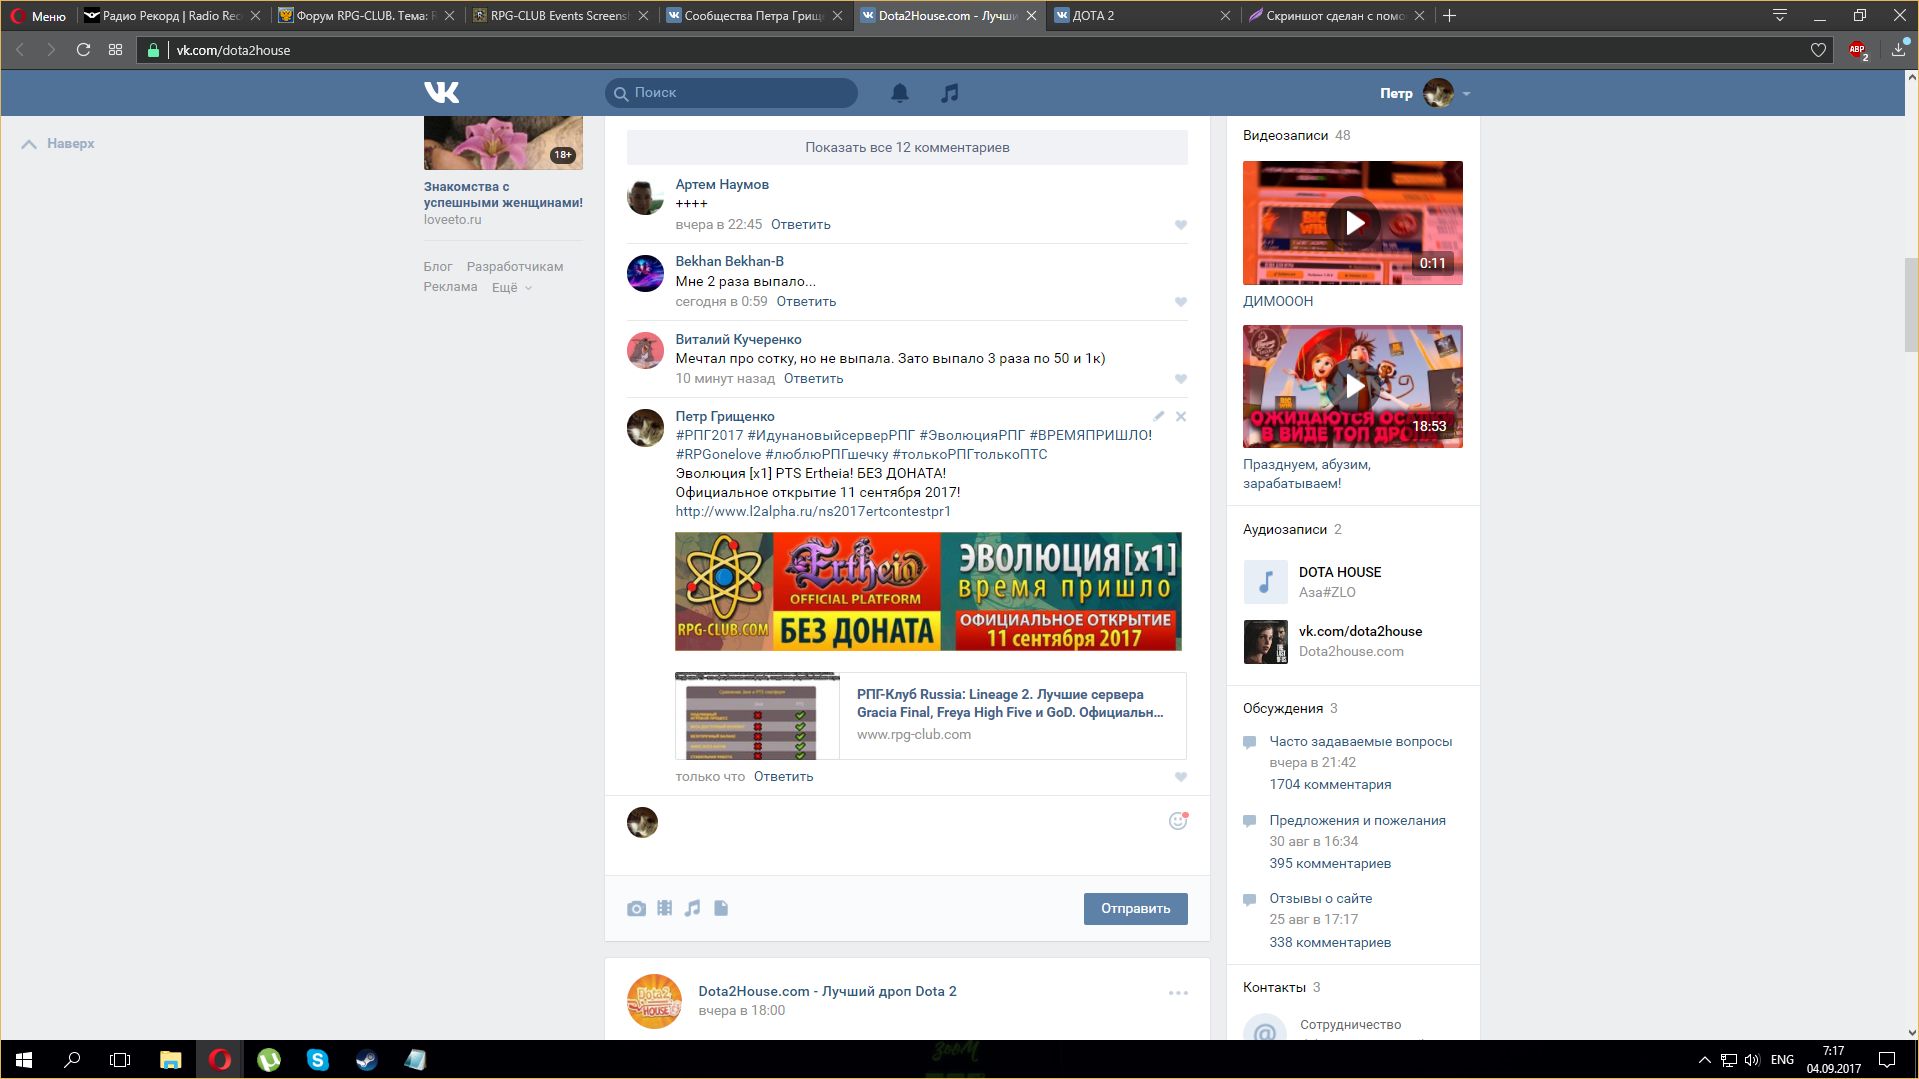Image resolution: width=1919 pixels, height=1079 pixels.
Task: Click the page vertical scrollbar thumb
Action: pyautogui.click(x=1911, y=305)
